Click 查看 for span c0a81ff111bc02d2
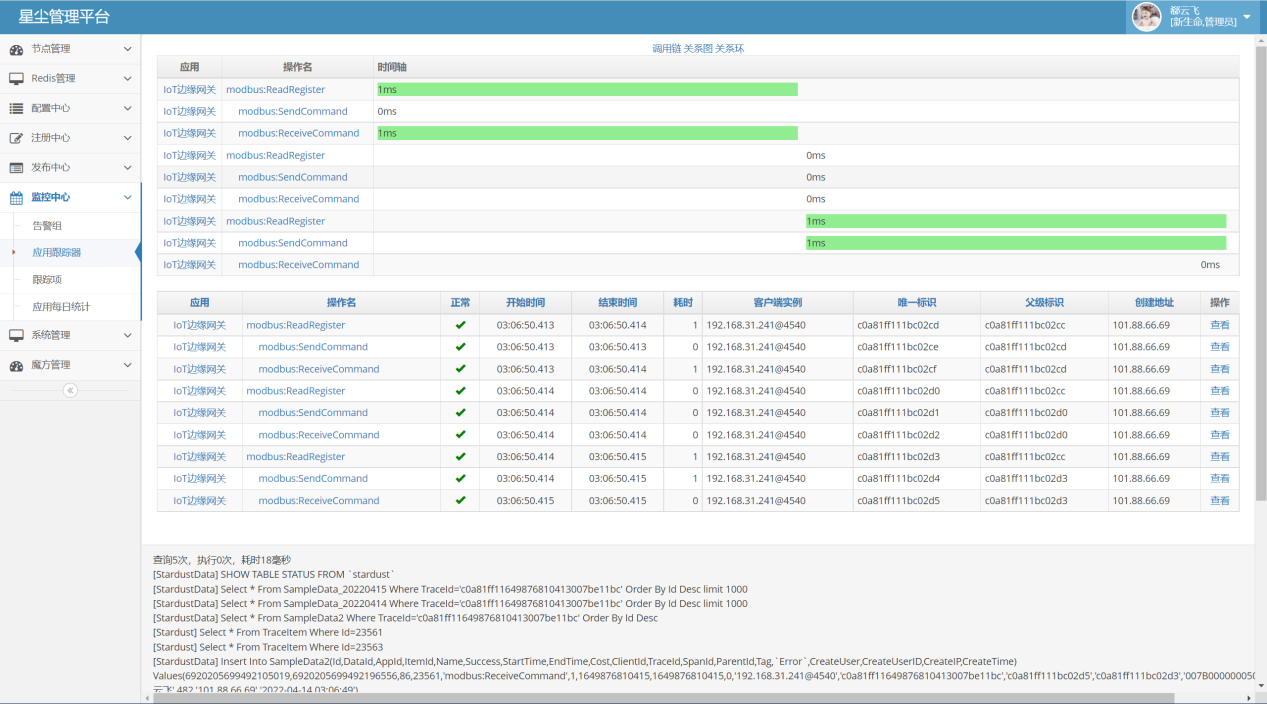The image size is (1267, 704). [1220, 435]
